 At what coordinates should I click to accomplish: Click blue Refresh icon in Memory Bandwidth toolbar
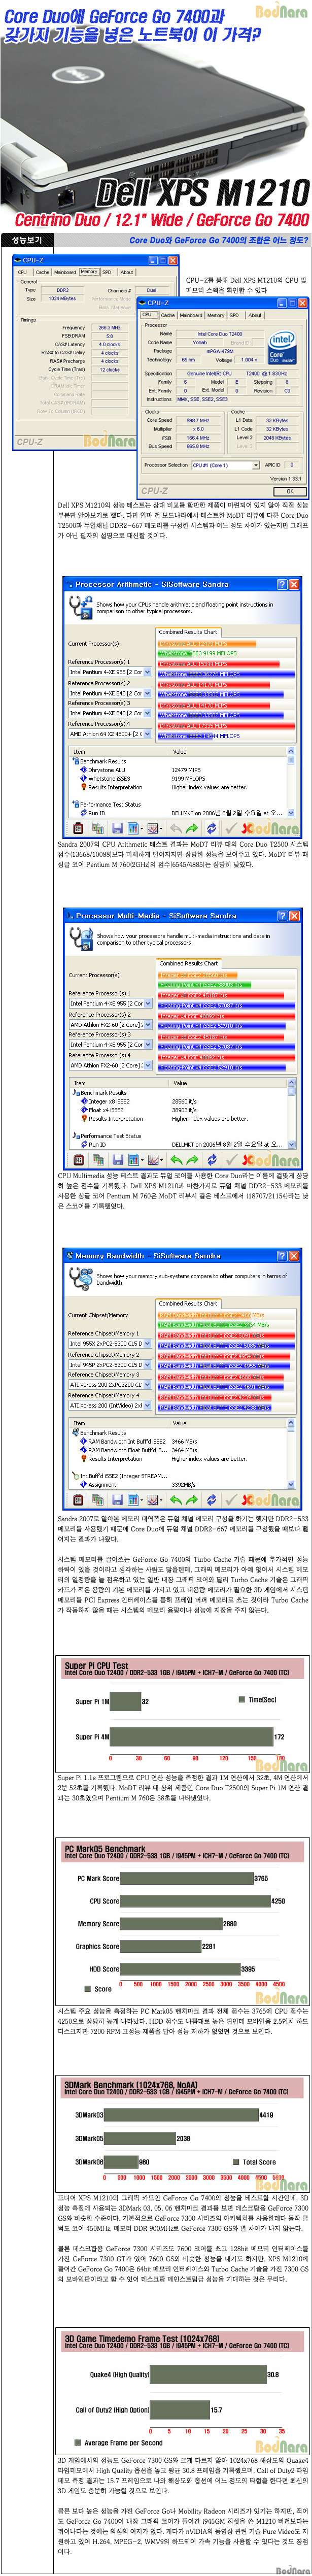[x=211, y=1499]
